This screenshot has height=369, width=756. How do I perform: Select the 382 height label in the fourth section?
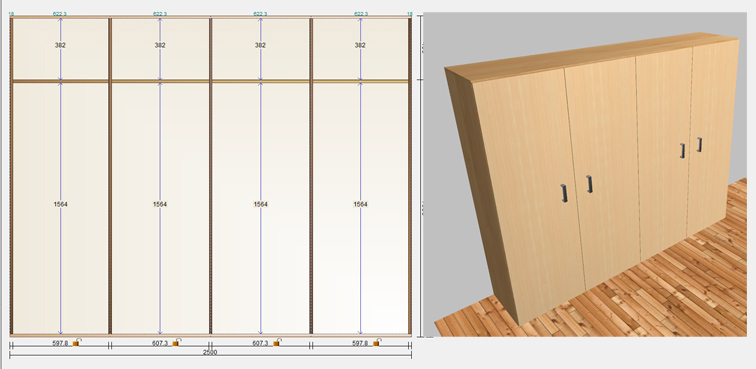tap(360, 45)
